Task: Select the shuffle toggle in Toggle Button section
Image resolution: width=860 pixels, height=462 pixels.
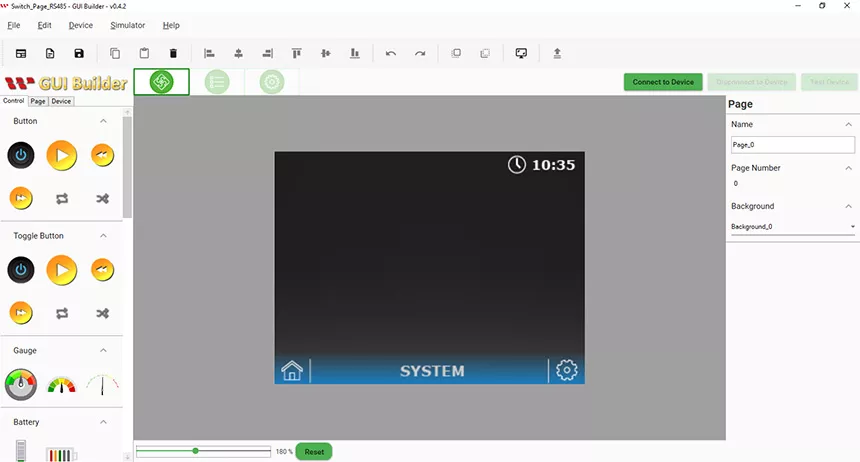Action: (102, 313)
